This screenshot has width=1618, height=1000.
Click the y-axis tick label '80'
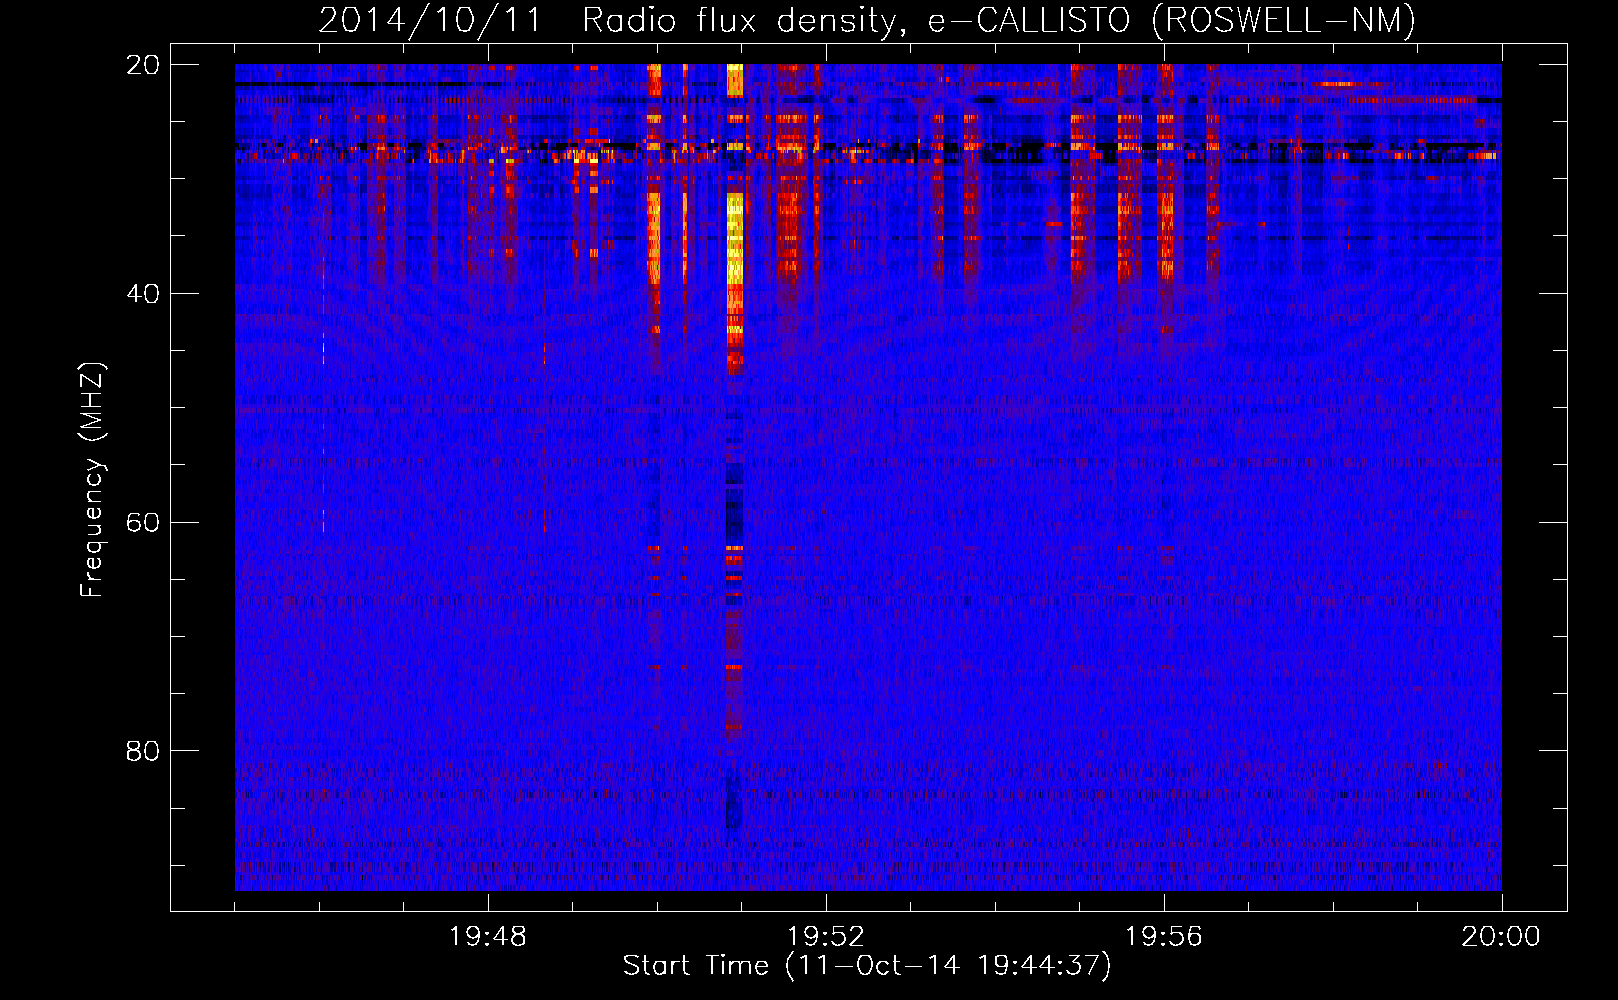pos(143,751)
